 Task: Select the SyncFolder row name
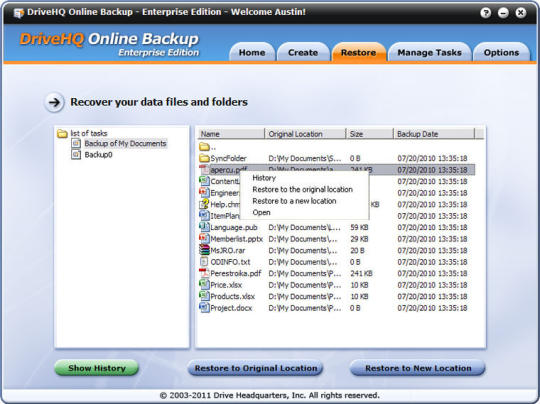[228, 158]
